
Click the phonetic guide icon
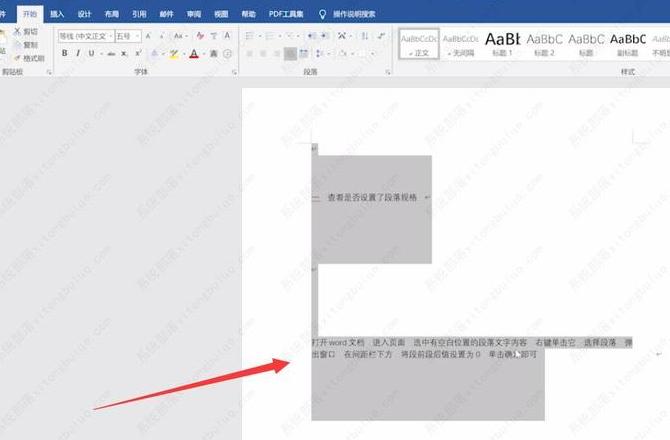[214, 36]
